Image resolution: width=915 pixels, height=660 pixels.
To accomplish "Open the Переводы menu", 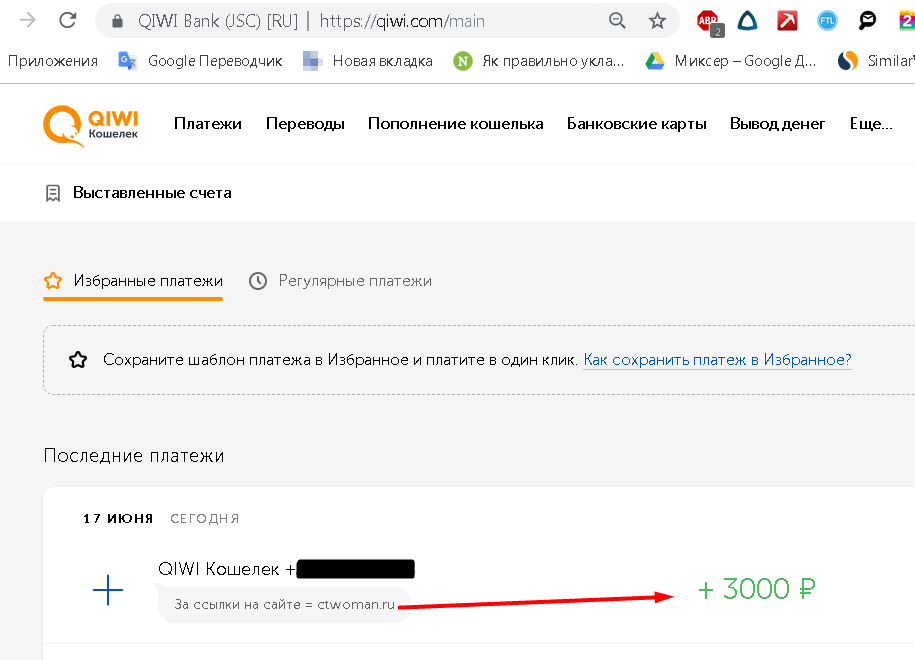I will click(305, 124).
